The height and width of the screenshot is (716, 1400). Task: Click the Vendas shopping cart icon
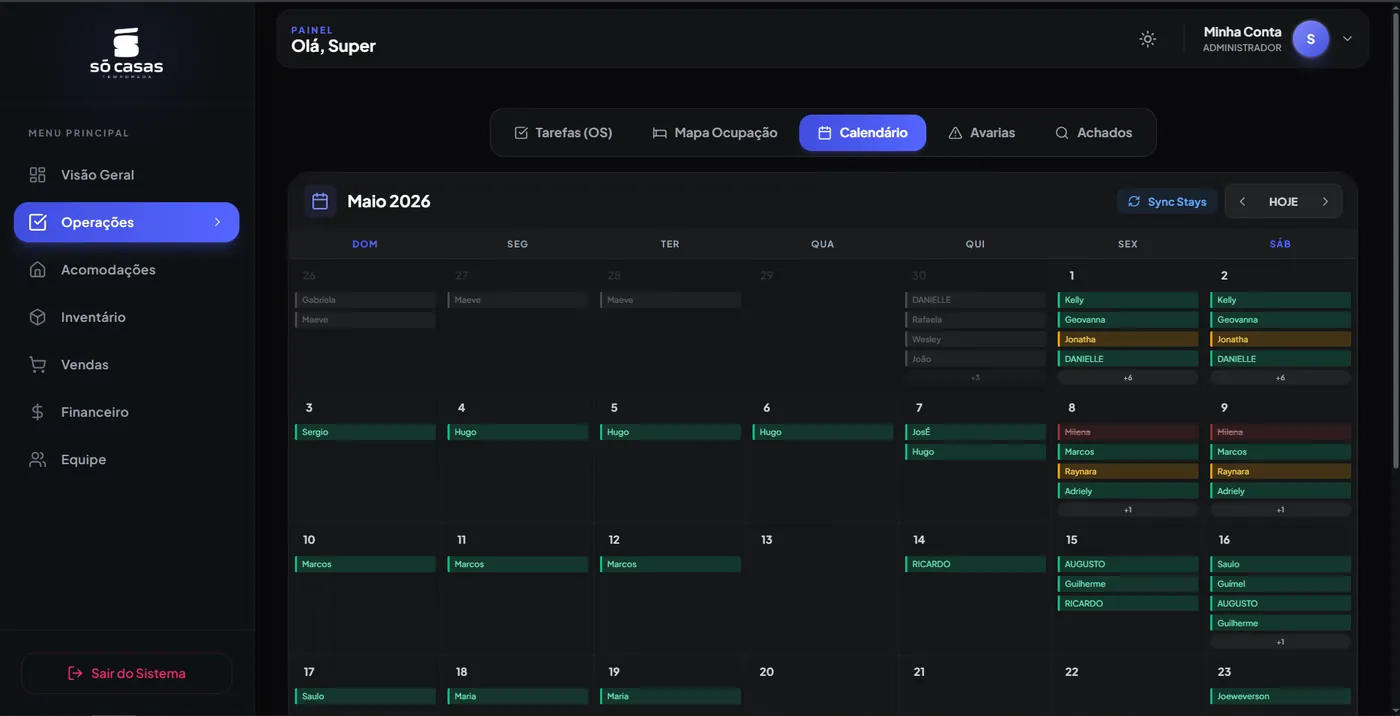37,365
